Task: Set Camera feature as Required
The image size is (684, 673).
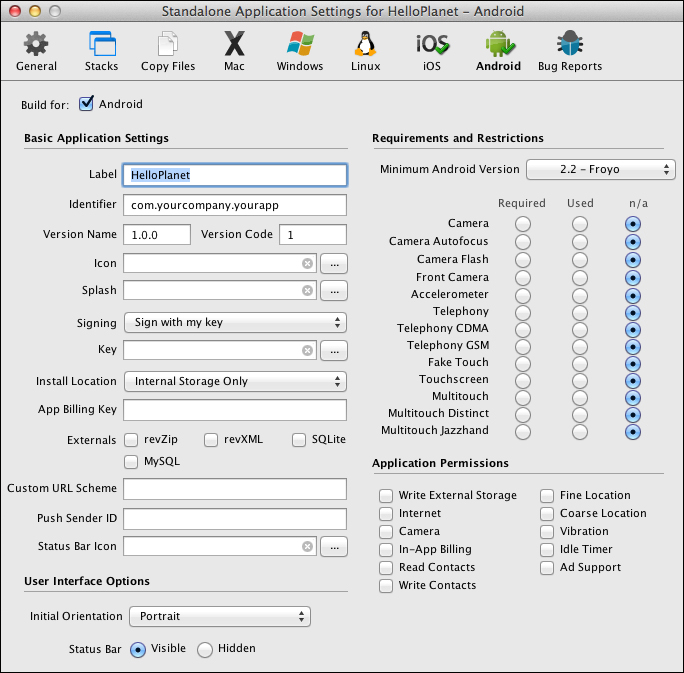Action: (523, 224)
